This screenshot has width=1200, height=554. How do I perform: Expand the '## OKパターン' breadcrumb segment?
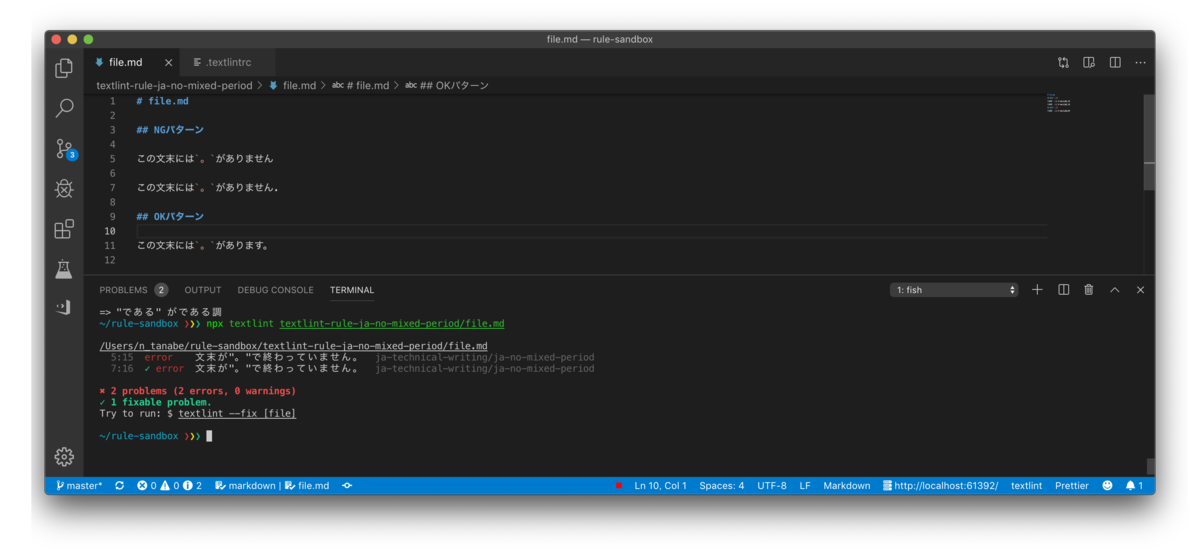click(447, 86)
